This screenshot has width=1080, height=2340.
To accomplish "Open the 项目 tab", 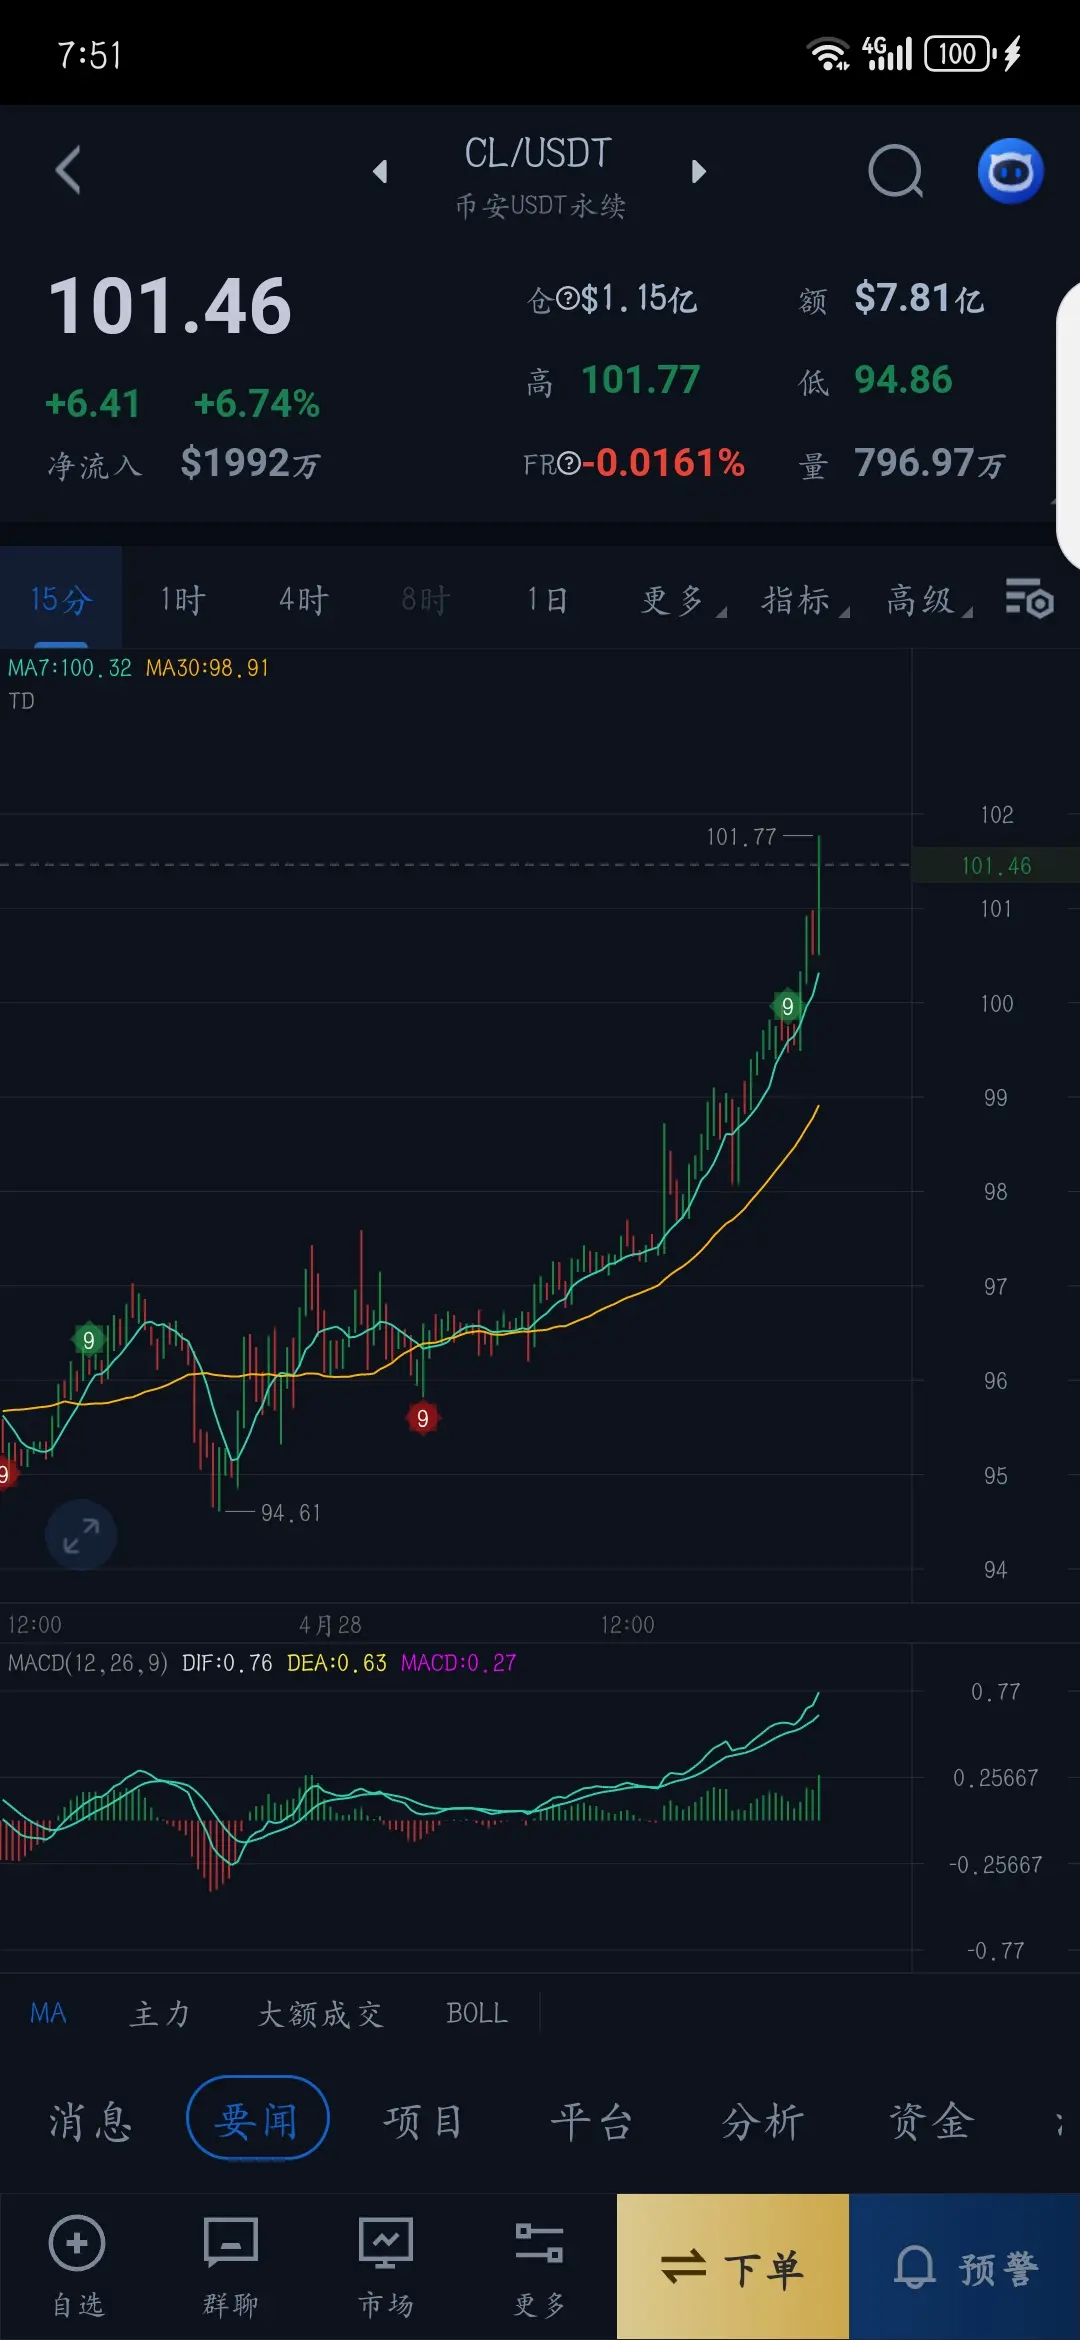I will pos(423,2120).
